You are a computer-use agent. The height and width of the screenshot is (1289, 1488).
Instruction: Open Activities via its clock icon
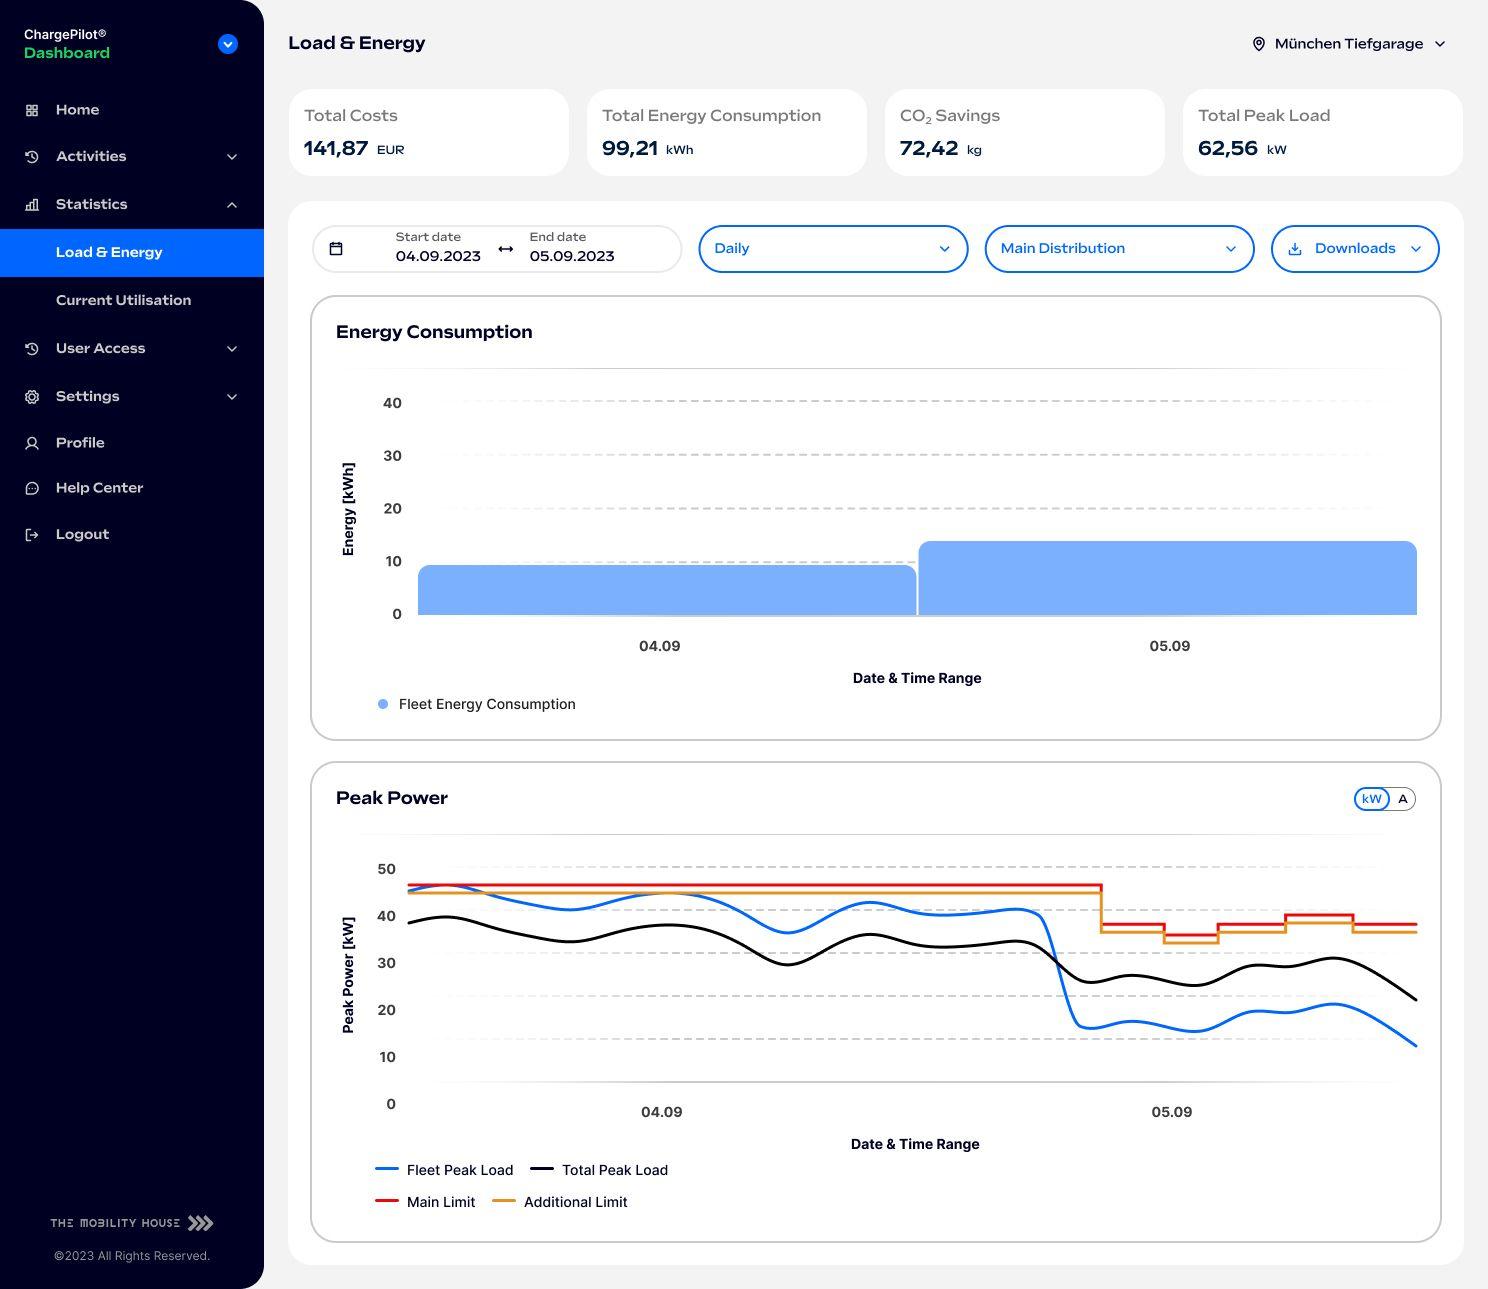point(31,156)
